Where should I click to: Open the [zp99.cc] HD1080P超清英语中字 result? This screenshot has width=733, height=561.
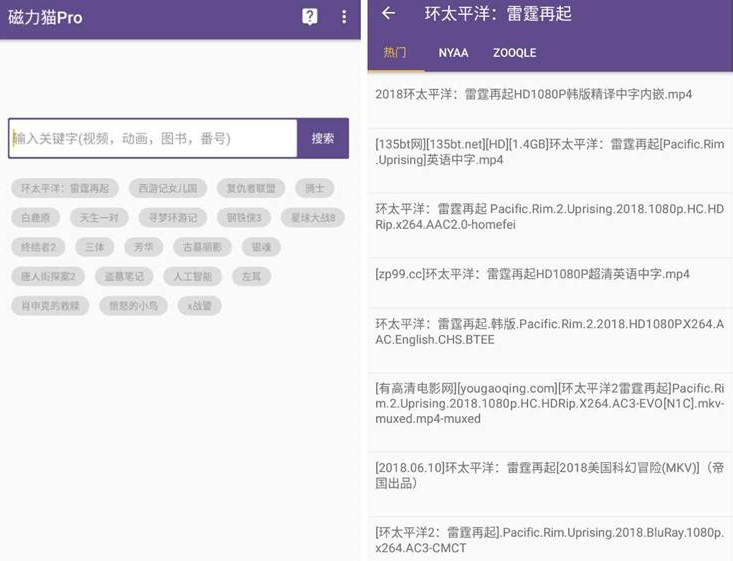coord(550,283)
